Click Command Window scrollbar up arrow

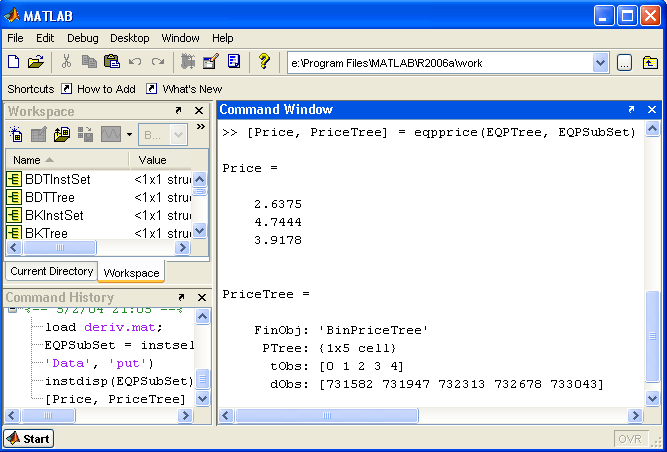[x=653, y=128]
